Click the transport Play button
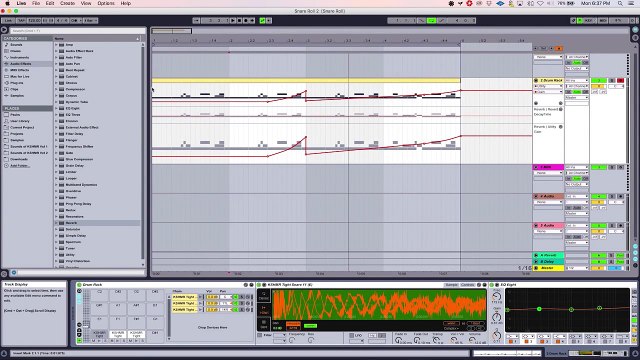 (x=233, y=20)
